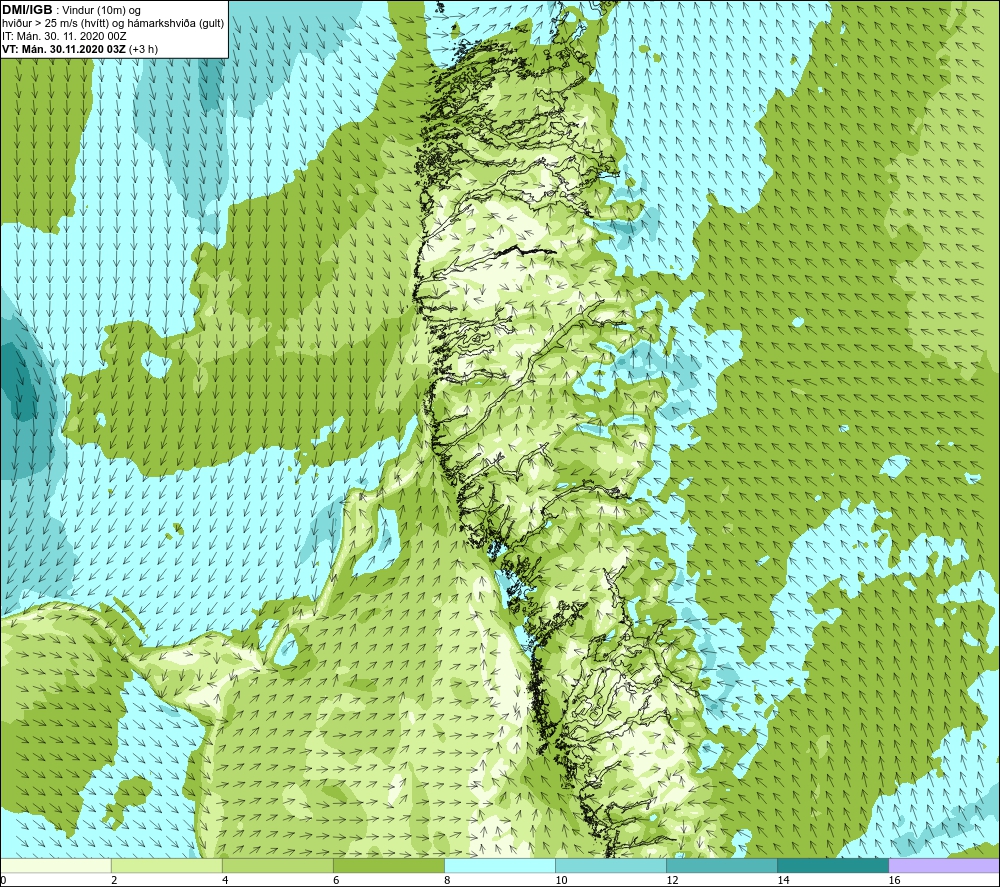Click the '14' scale label

783,881
